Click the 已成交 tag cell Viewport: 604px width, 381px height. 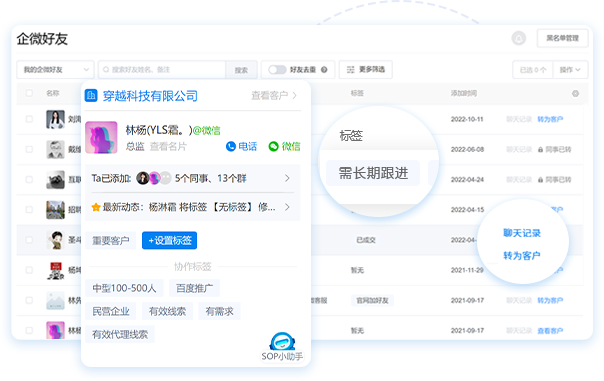366,240
